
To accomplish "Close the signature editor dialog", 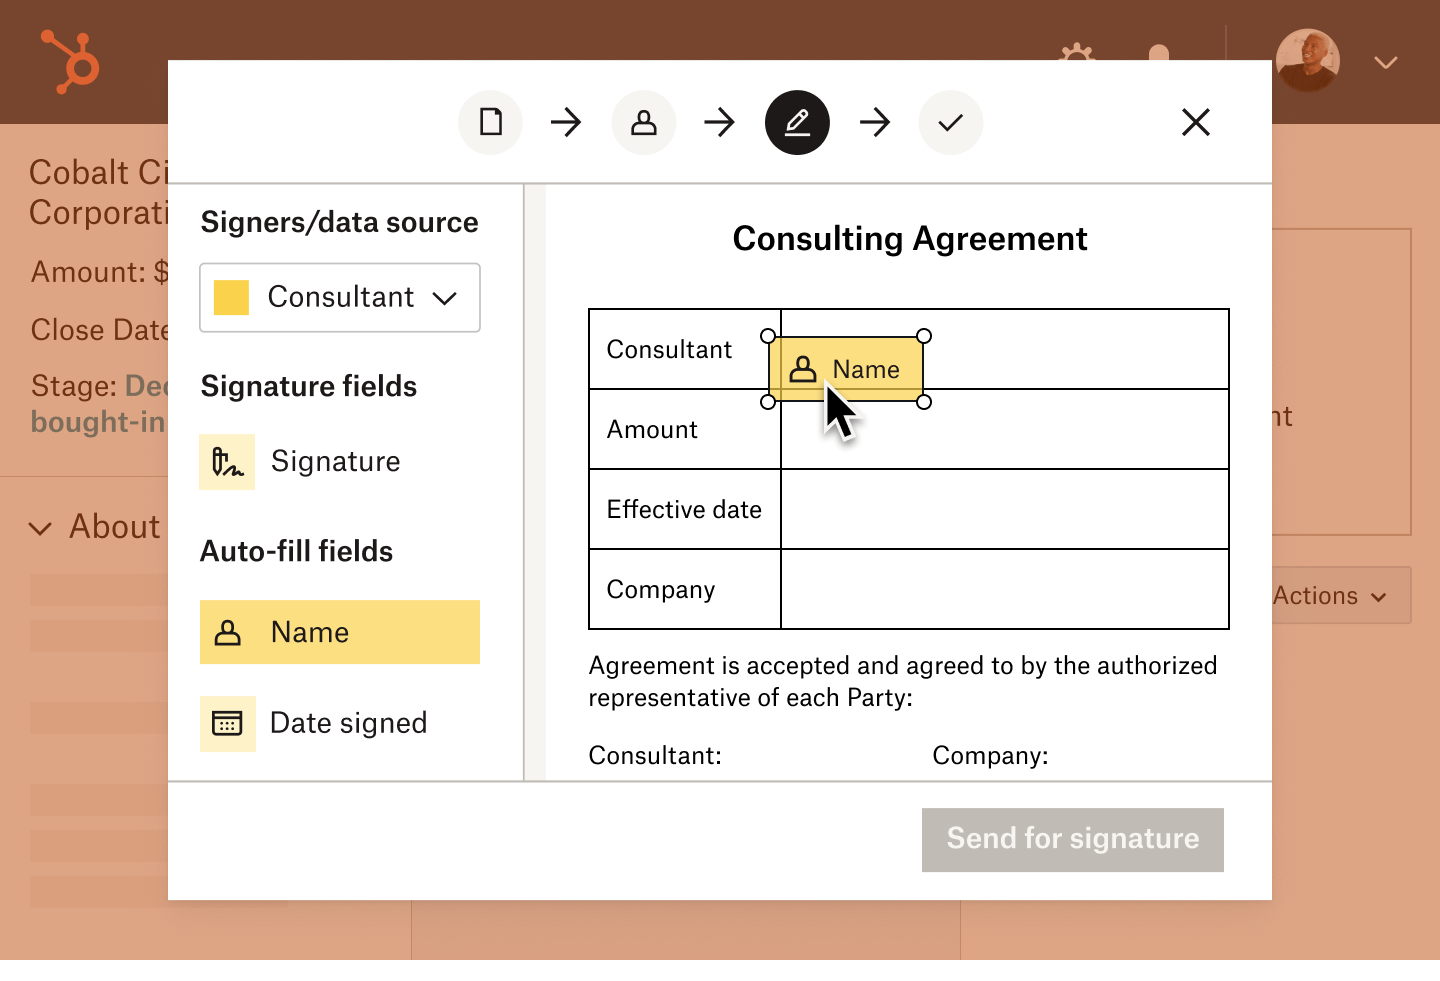I will (1196, 122).
